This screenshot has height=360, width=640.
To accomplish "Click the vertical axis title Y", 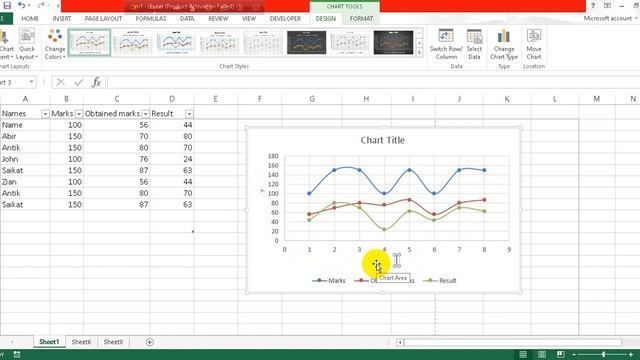I will [x=262, y=191].
